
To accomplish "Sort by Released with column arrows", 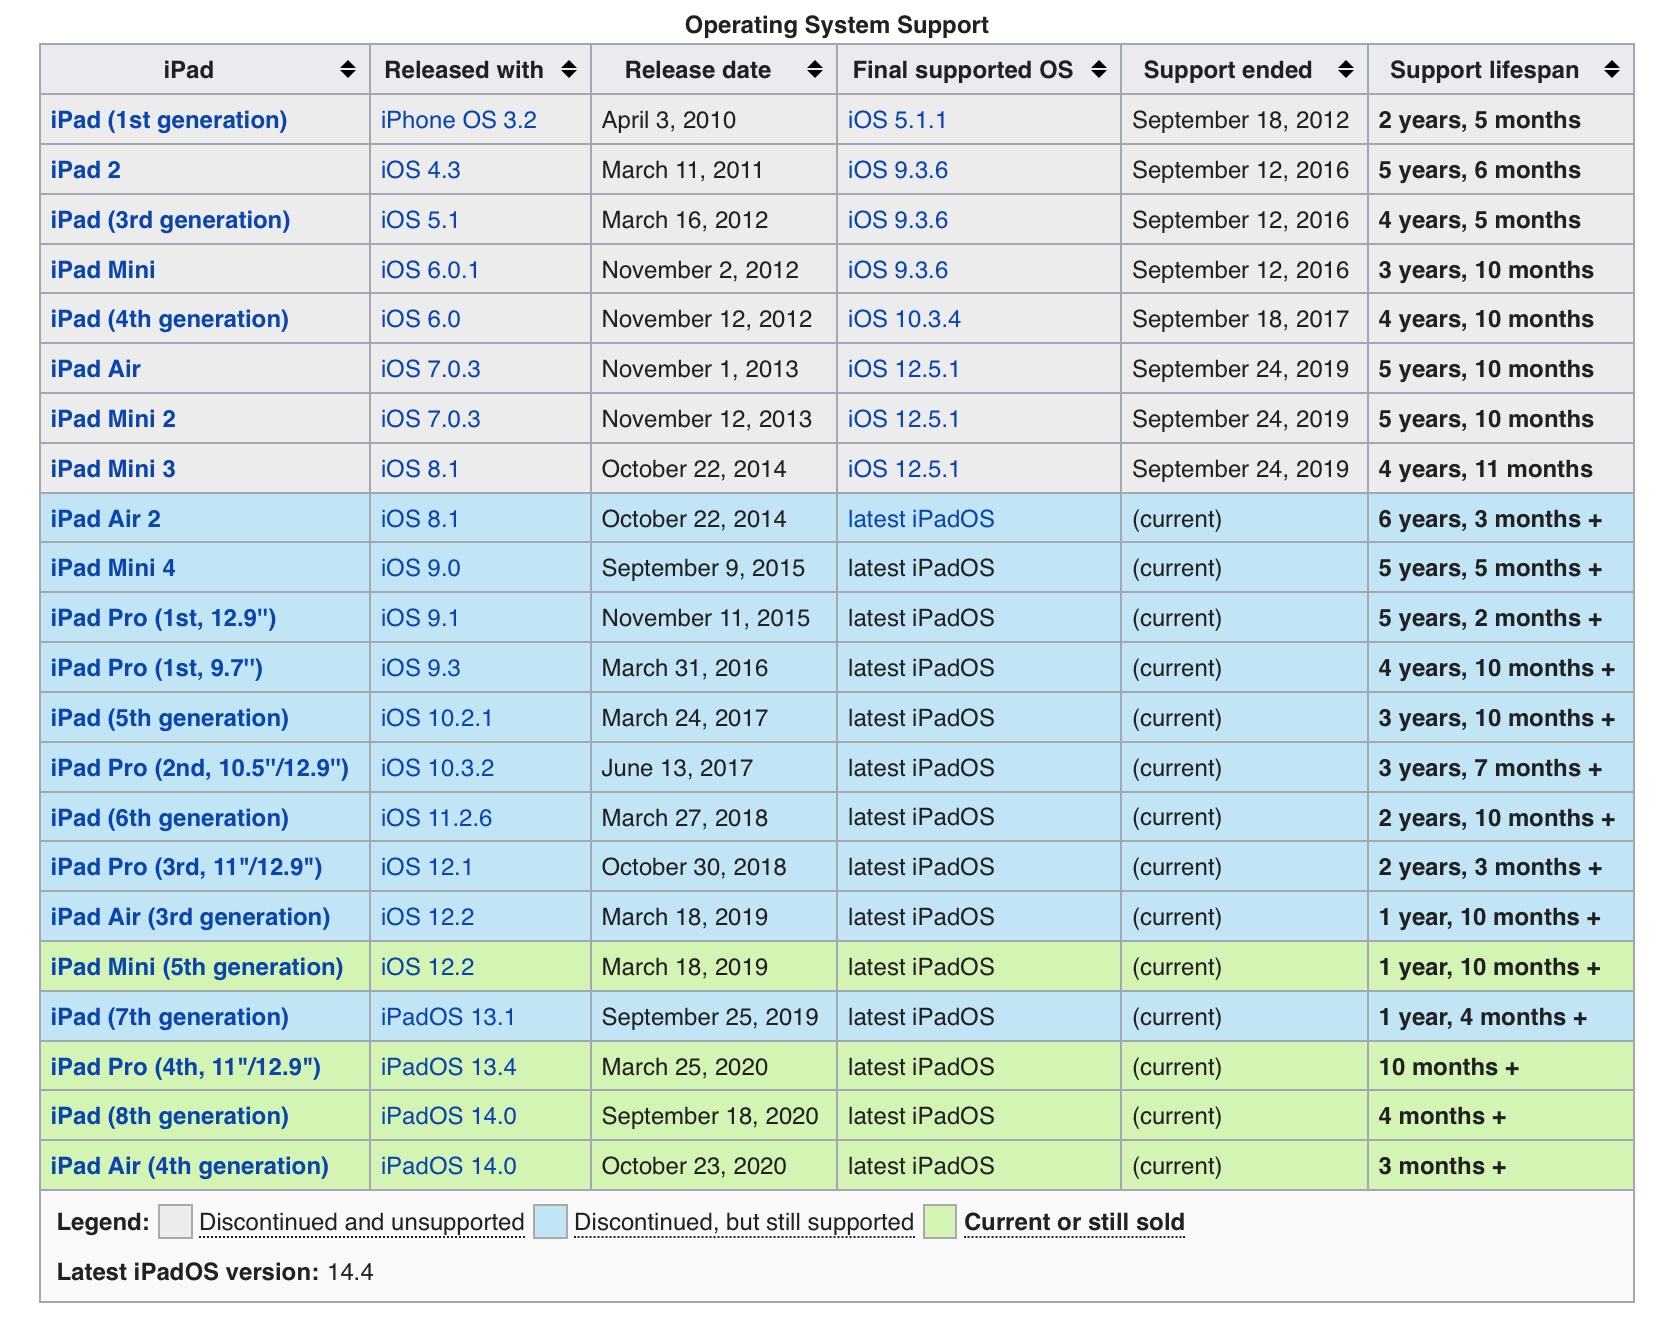I will click(569, 70).
